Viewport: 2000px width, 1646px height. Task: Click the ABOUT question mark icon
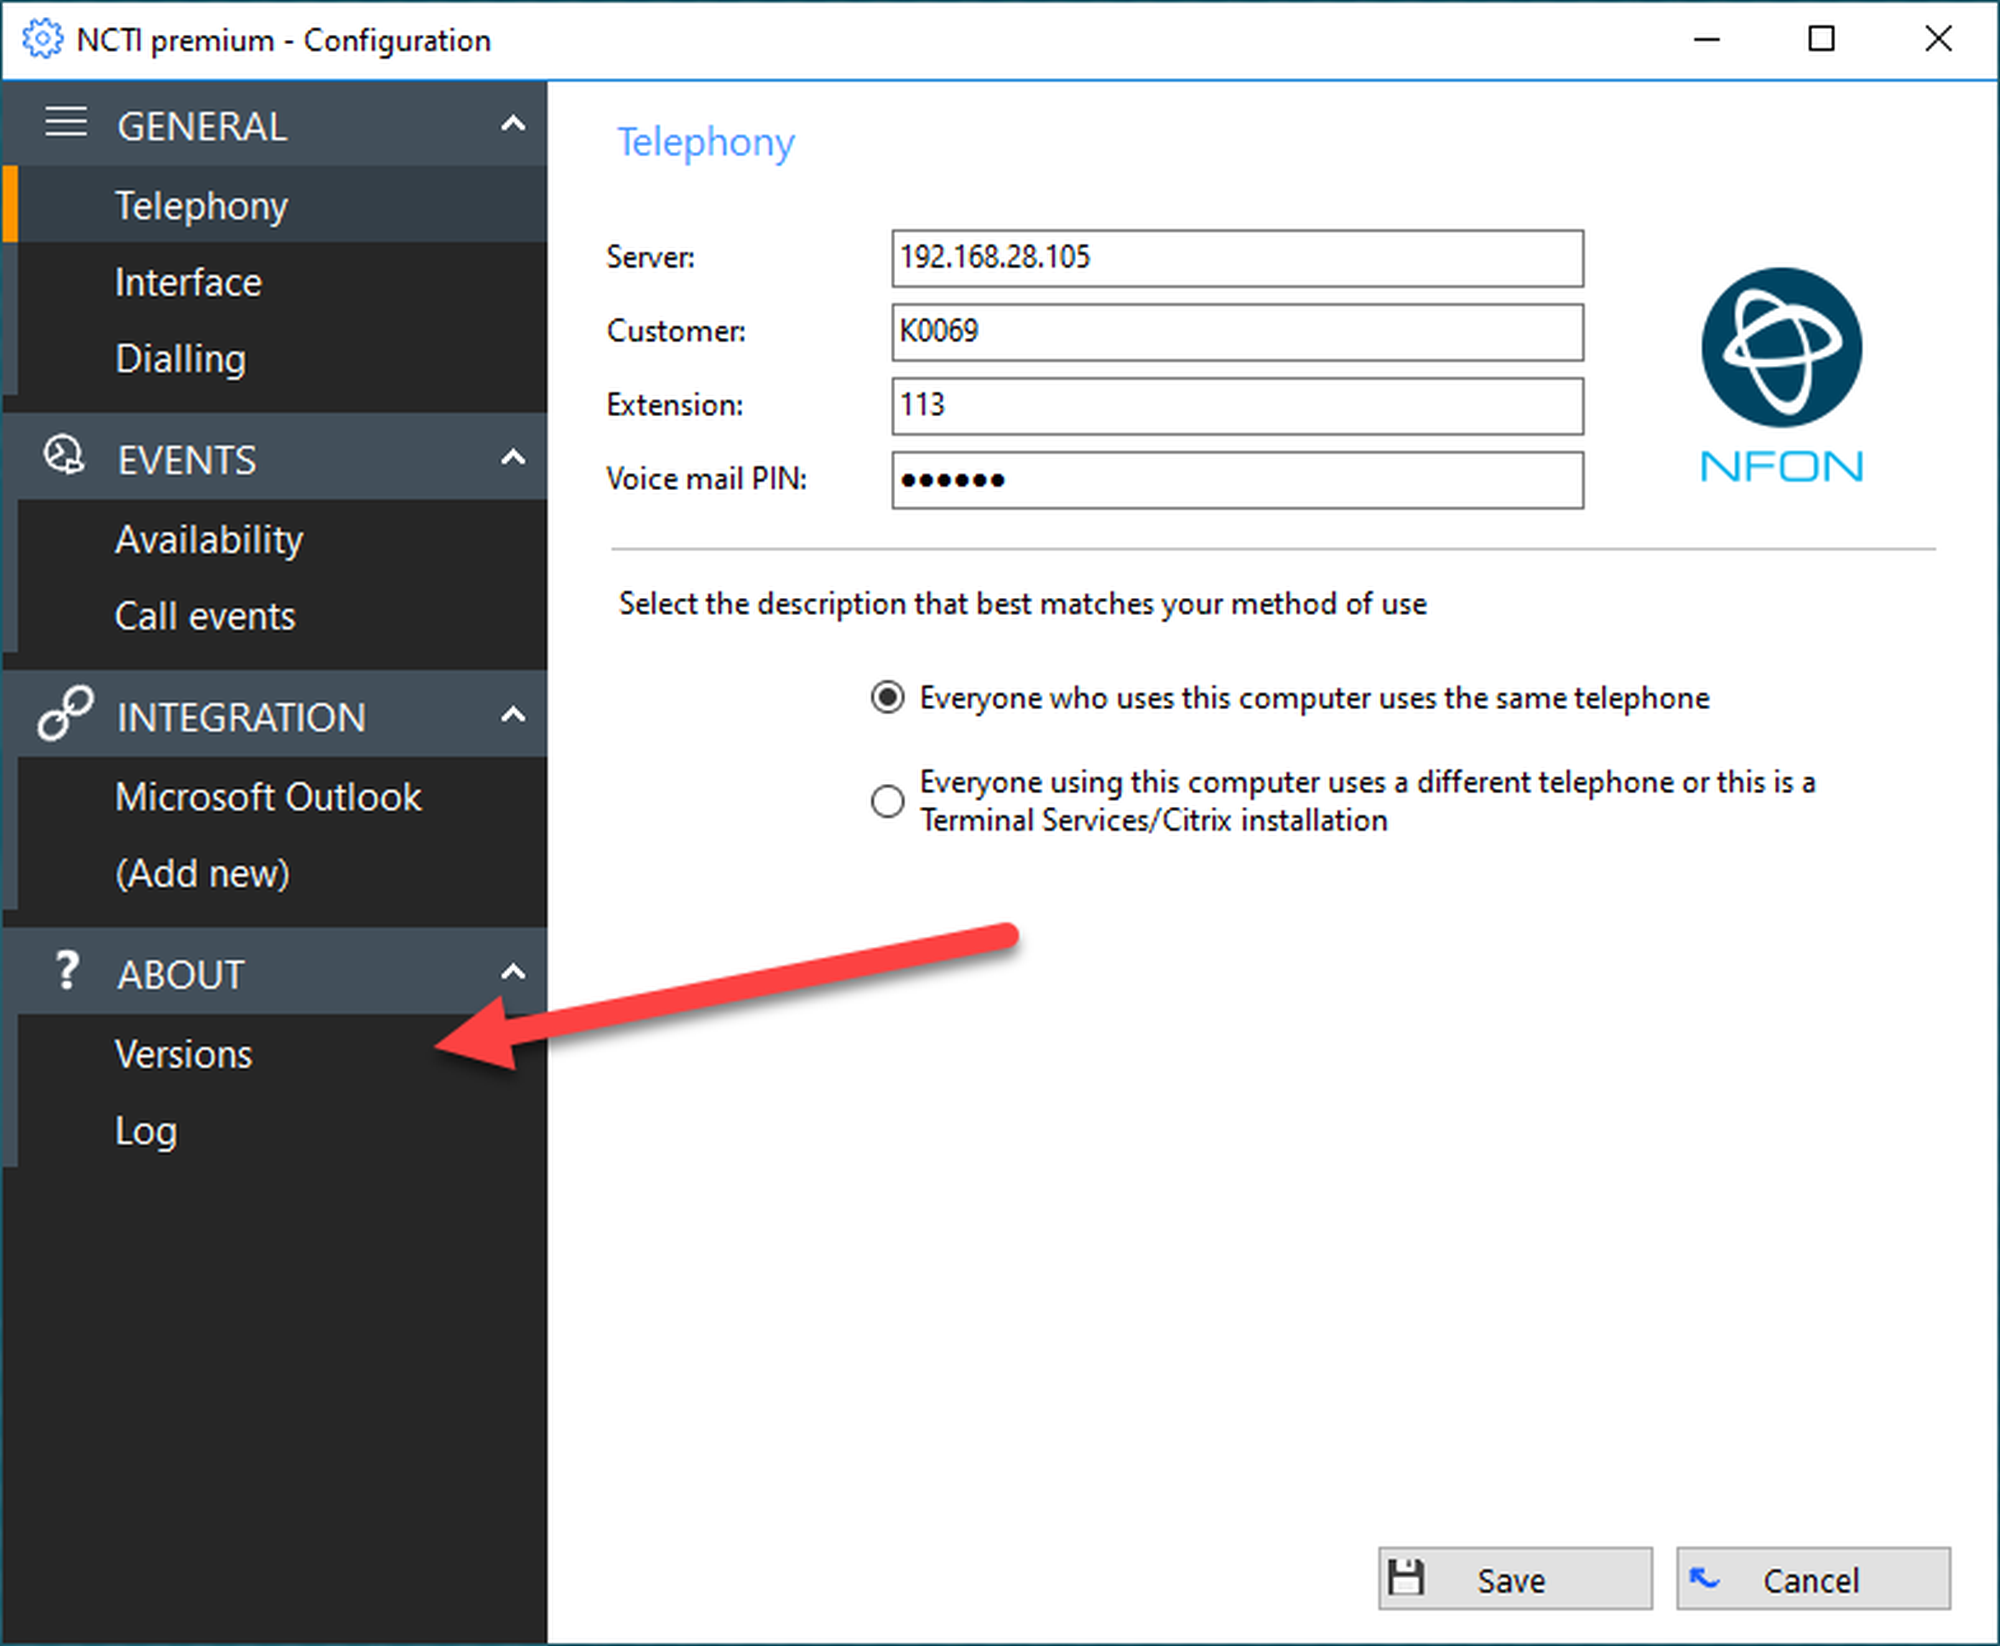pyautogui.click(x=66, y=971)
